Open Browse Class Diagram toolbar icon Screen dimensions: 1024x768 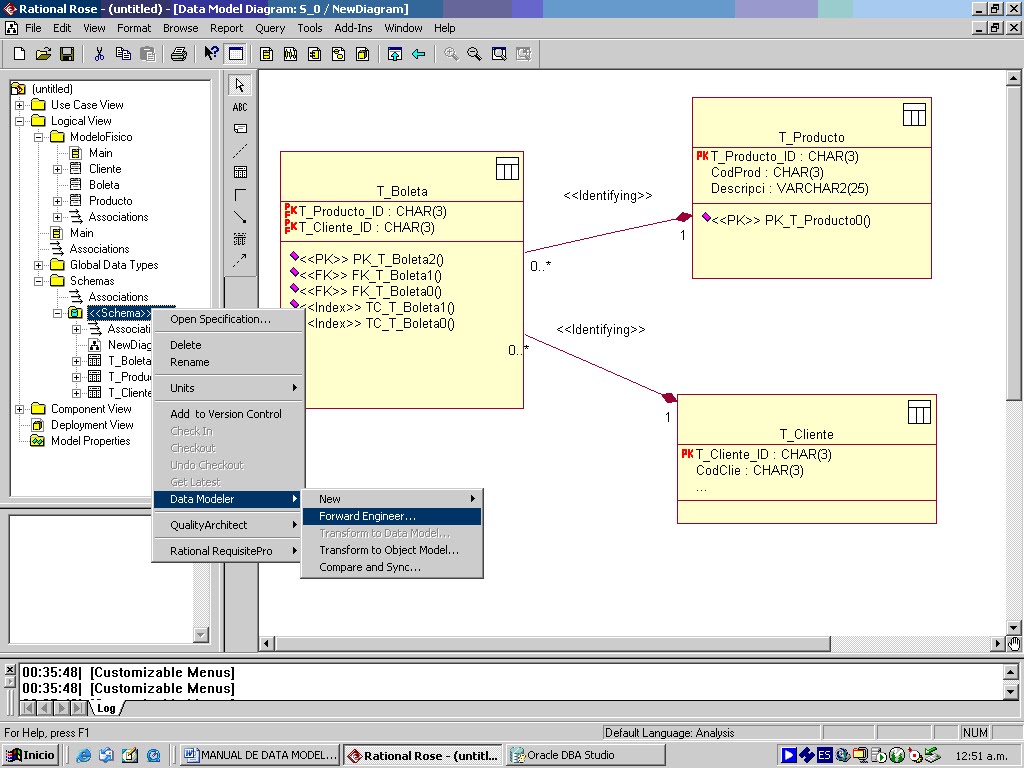click(x=266, y=54)
